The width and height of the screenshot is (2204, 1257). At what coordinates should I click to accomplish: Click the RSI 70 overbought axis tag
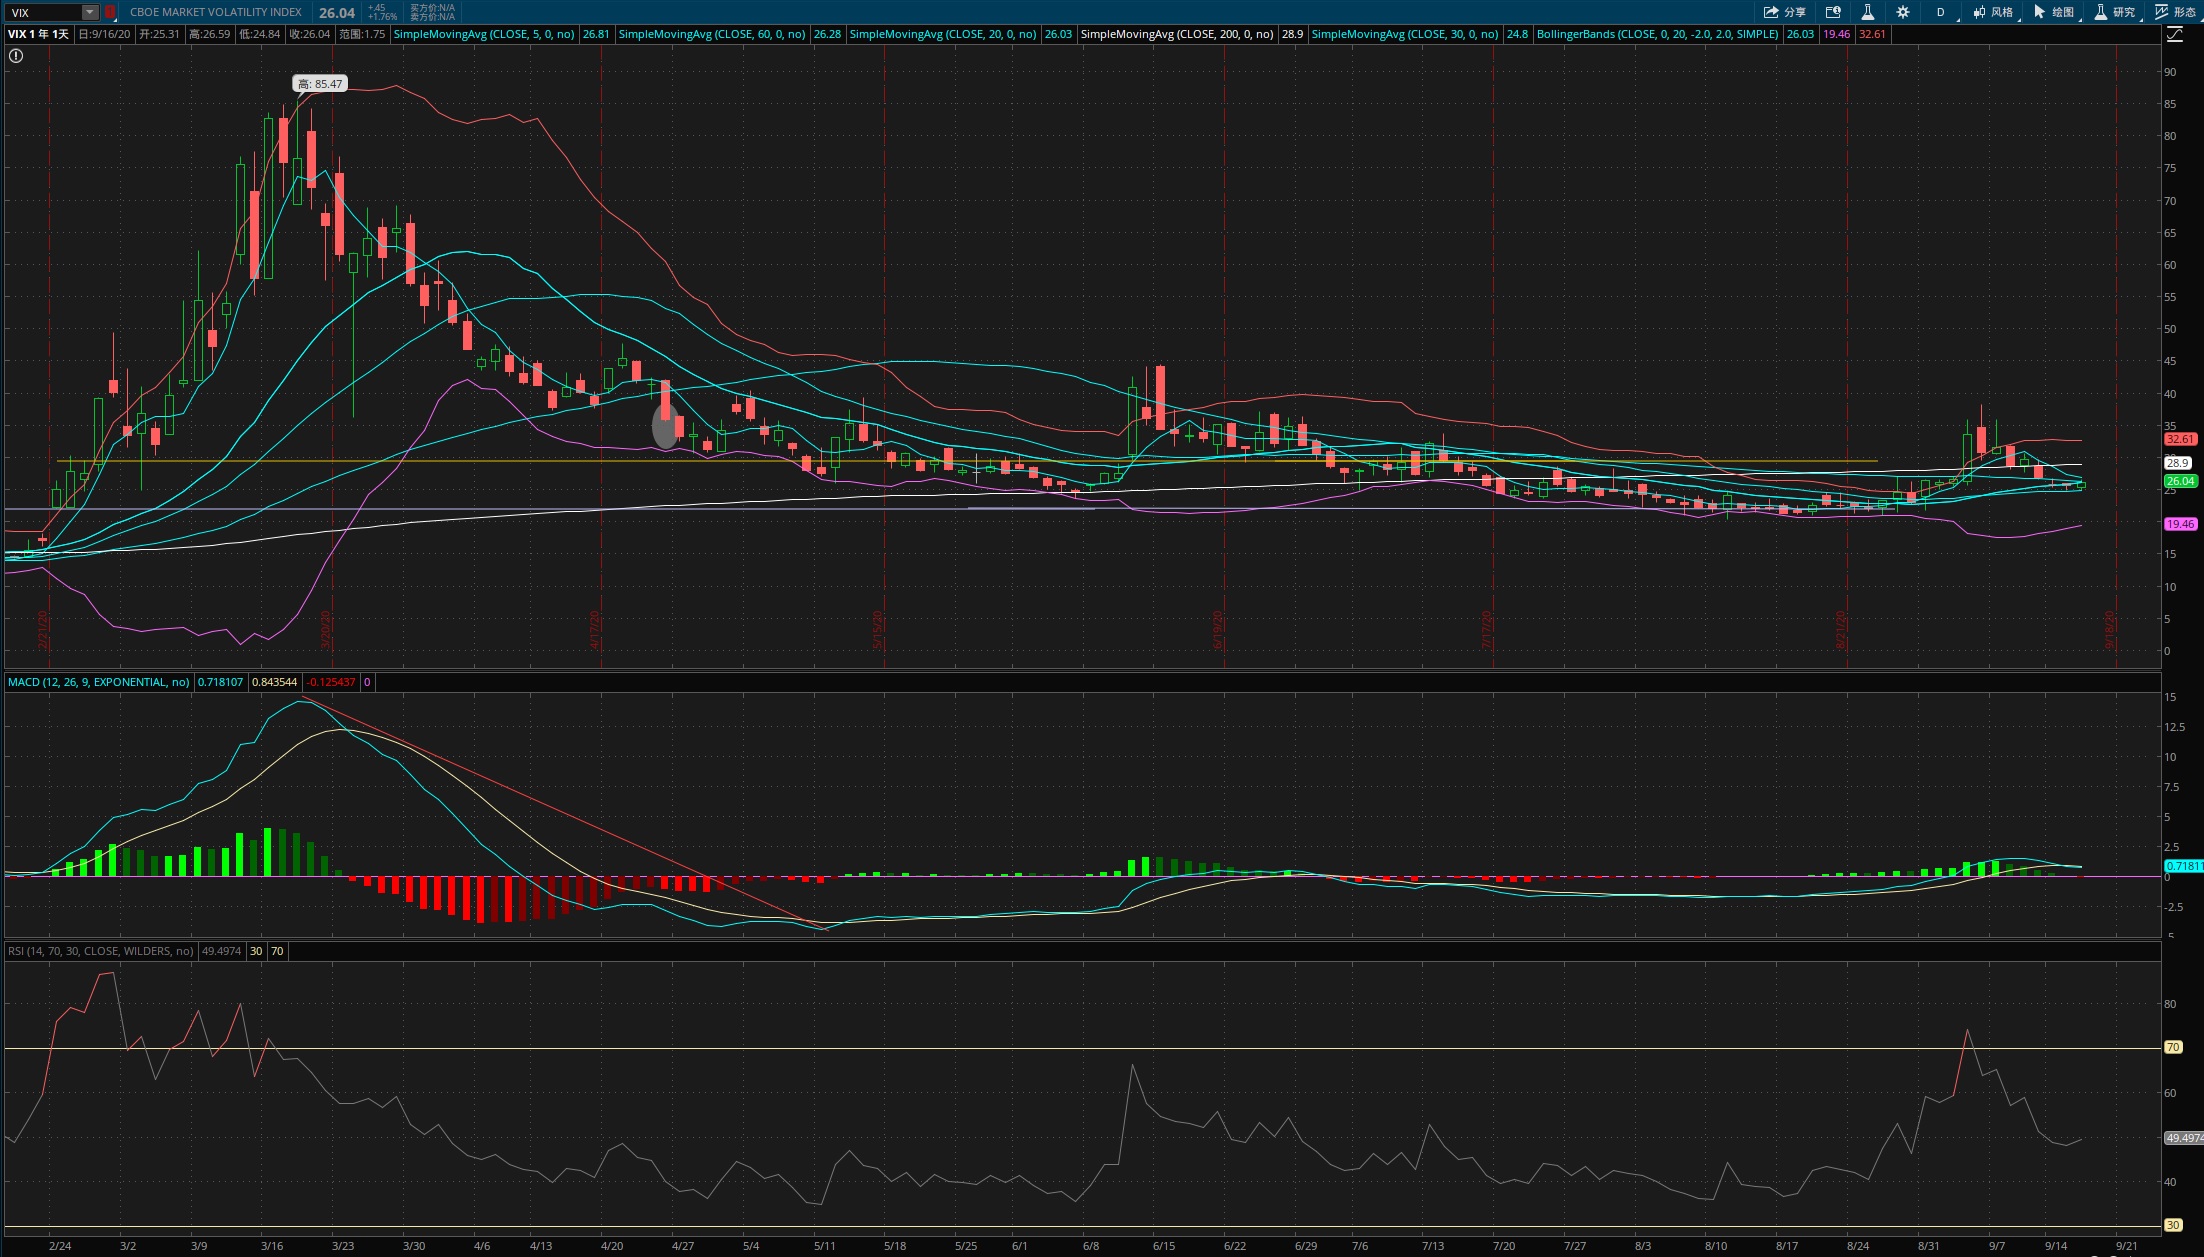(2173, 1047)
